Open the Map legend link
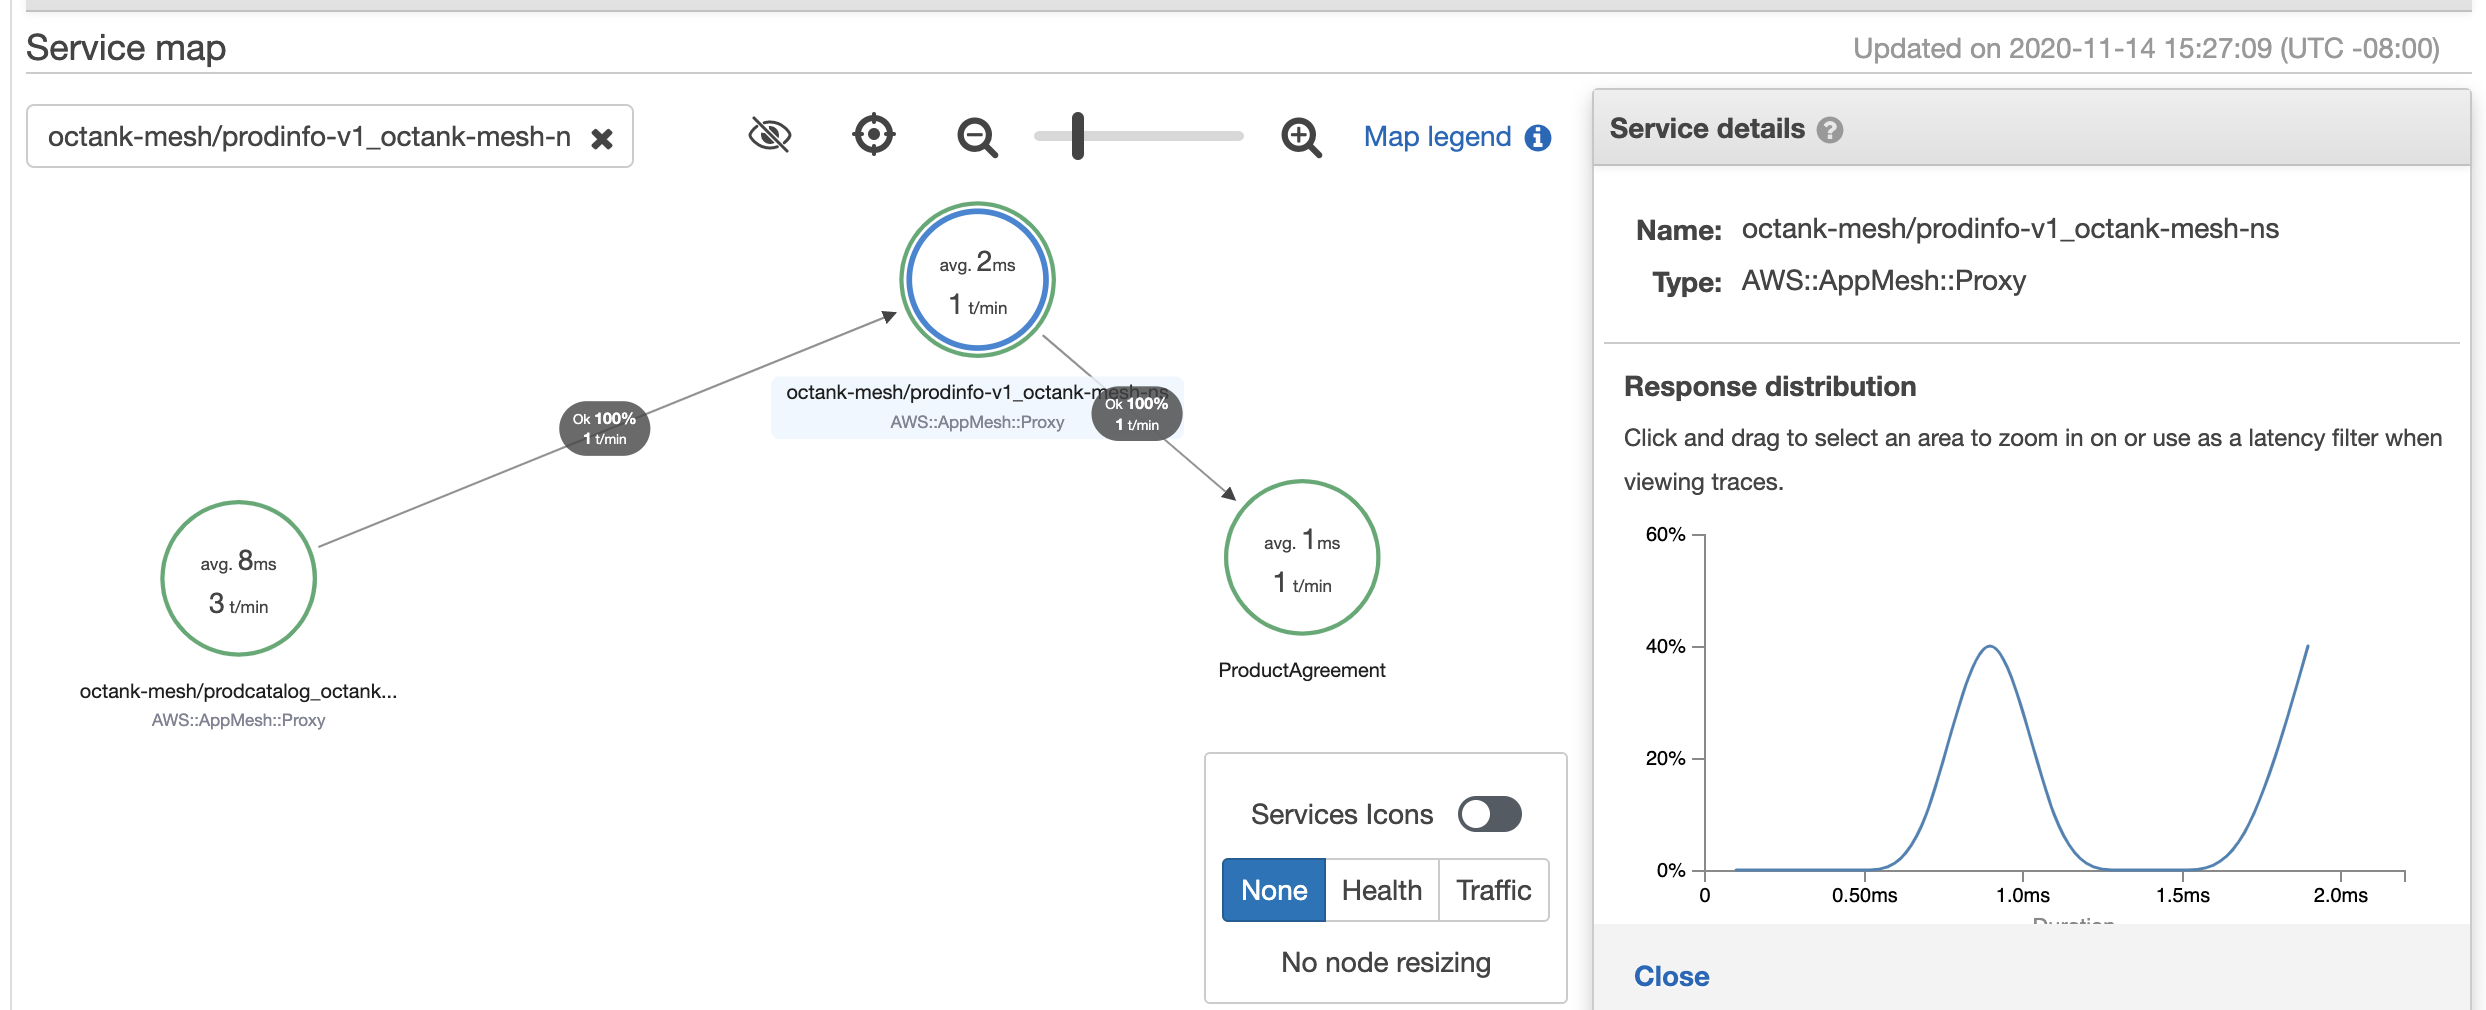The image size is (2486, 1010). click(1437, 136)
